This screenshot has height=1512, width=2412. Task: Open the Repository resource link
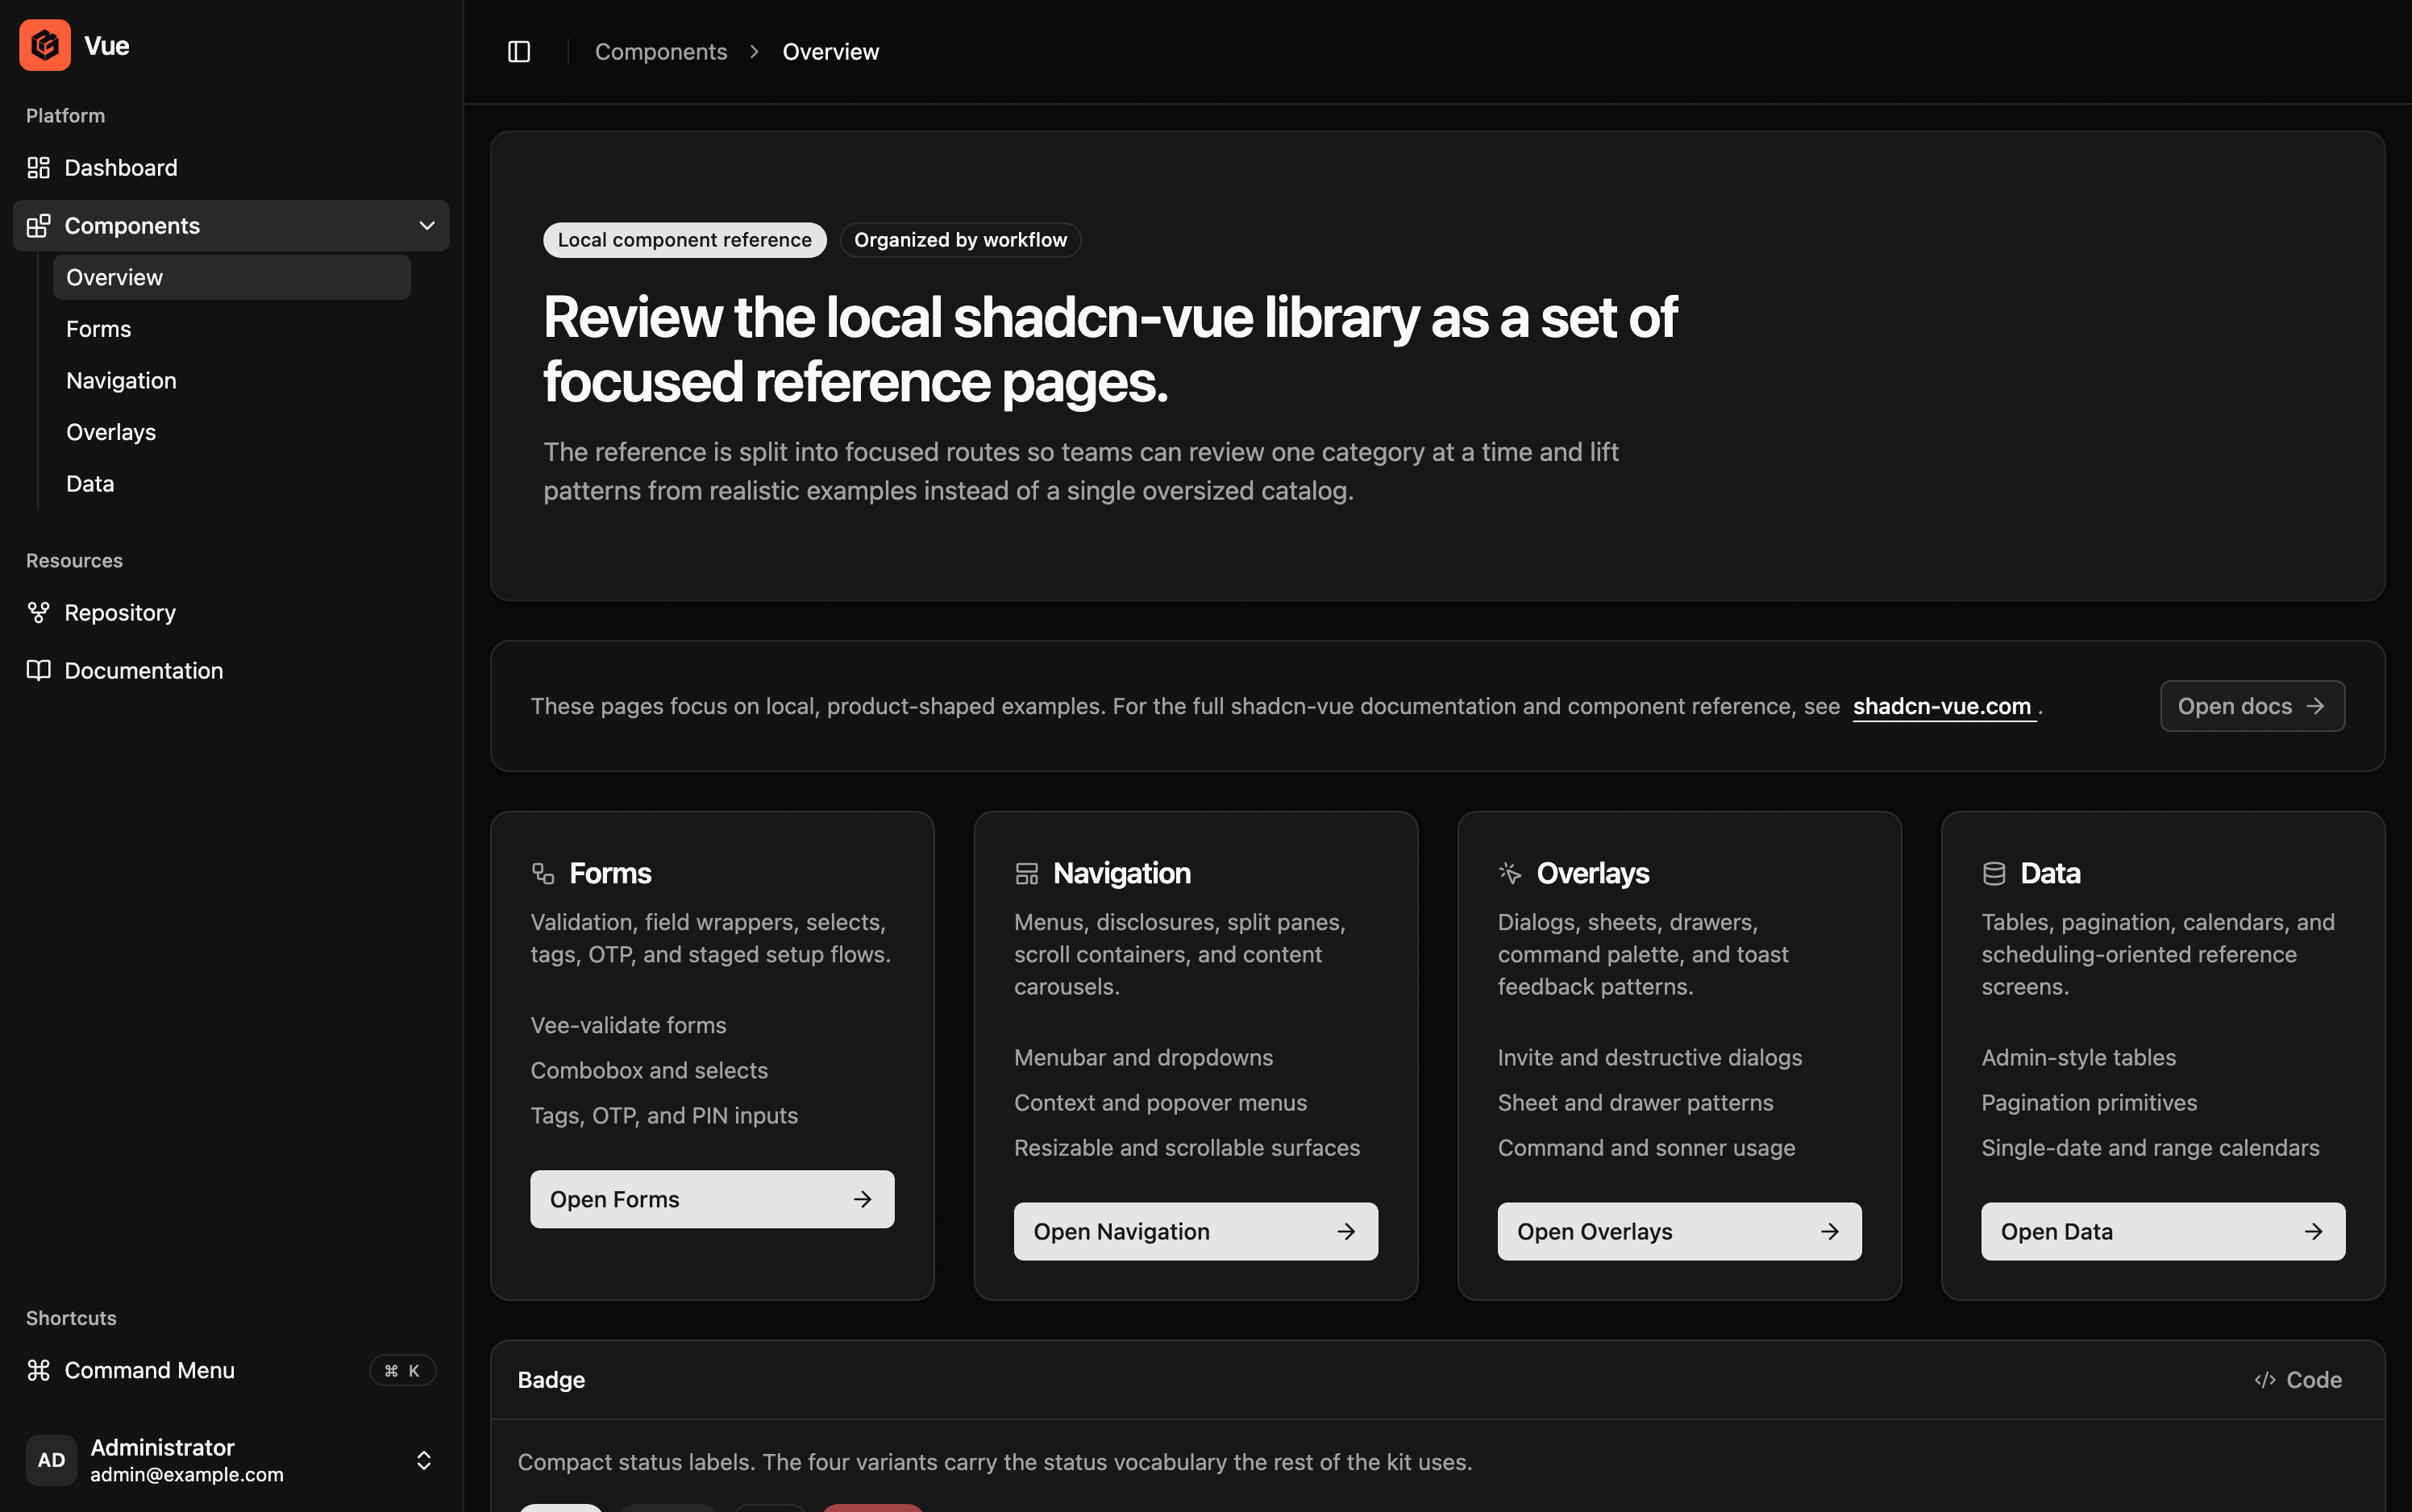pos(231,613)
